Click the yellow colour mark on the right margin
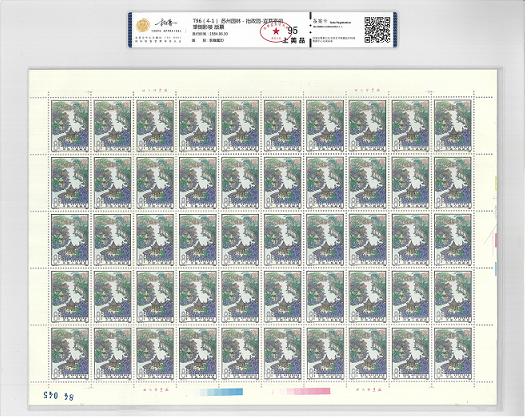The image size is (527, 419). click(x=495, y=183)
